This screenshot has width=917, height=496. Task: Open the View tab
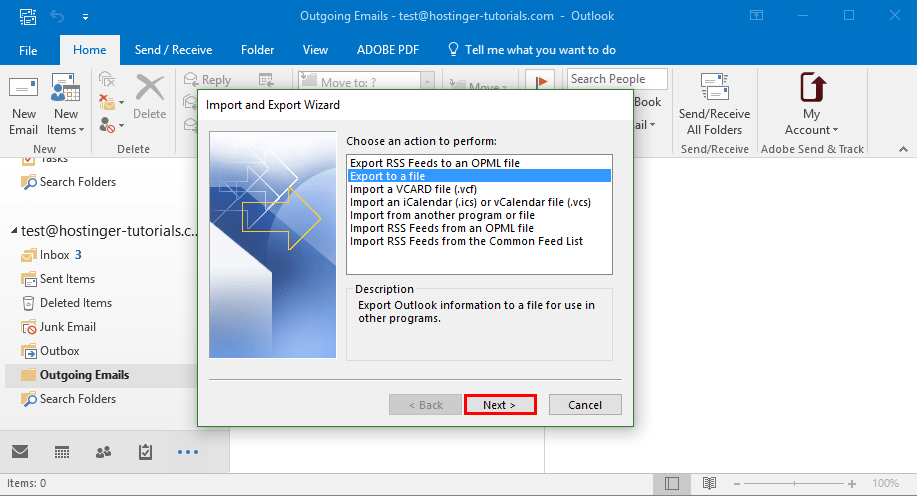(315, 50)
